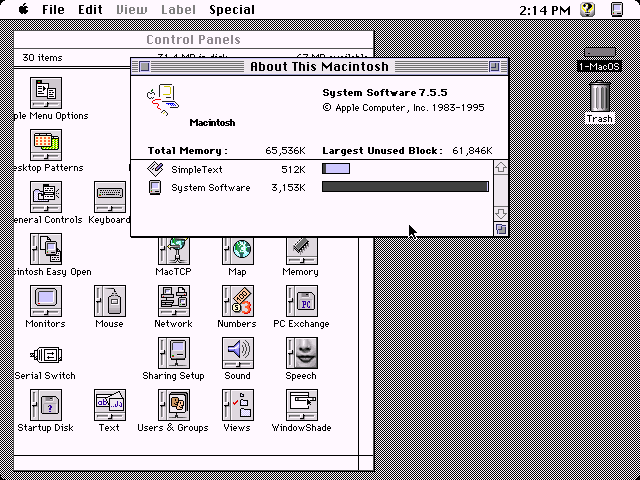Screen dimensions: 640x480
Task: Select the Monitors control panel icon
Action: click(x=46, y=301)
